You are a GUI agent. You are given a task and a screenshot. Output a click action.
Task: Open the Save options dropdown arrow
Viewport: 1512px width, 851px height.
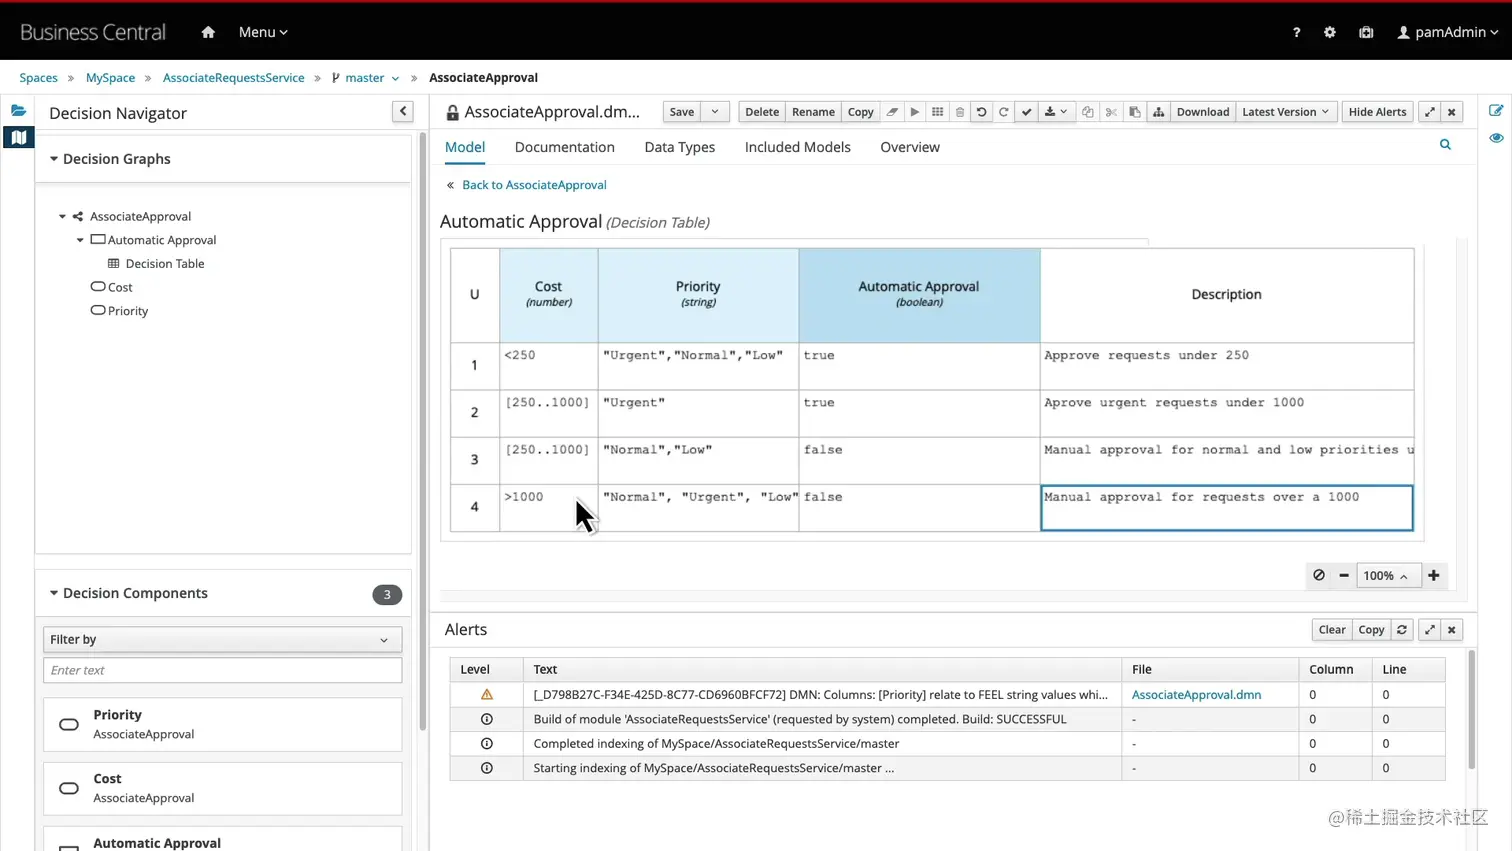pyautogui.click(x=714, y=112)
